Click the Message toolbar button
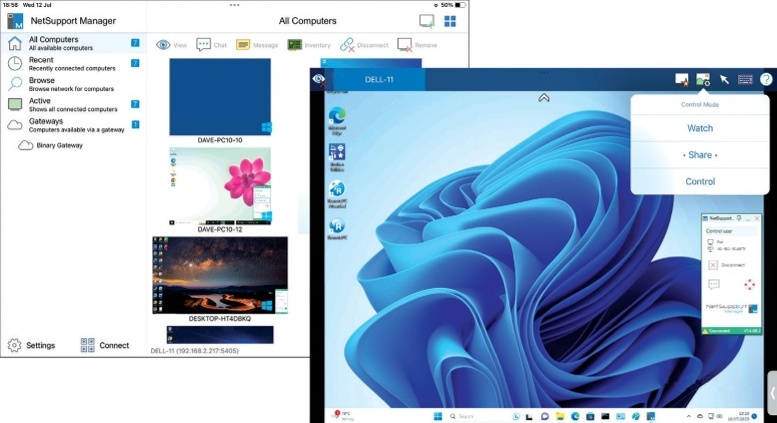777x423 pixels. coord(257,45)
